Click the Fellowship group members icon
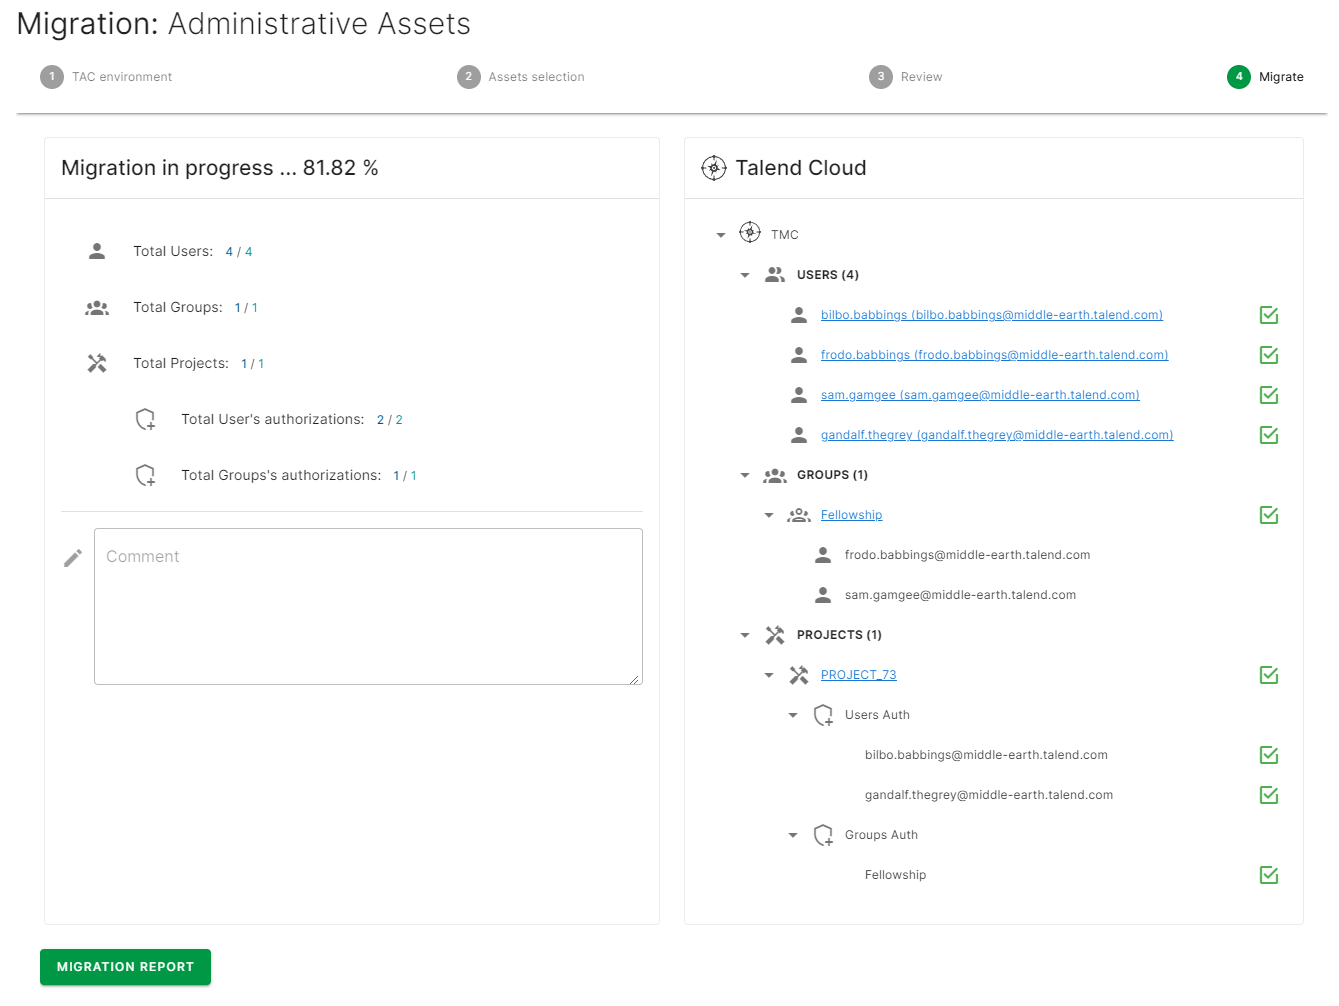The image size is (1339, 1006). (799, 514)
